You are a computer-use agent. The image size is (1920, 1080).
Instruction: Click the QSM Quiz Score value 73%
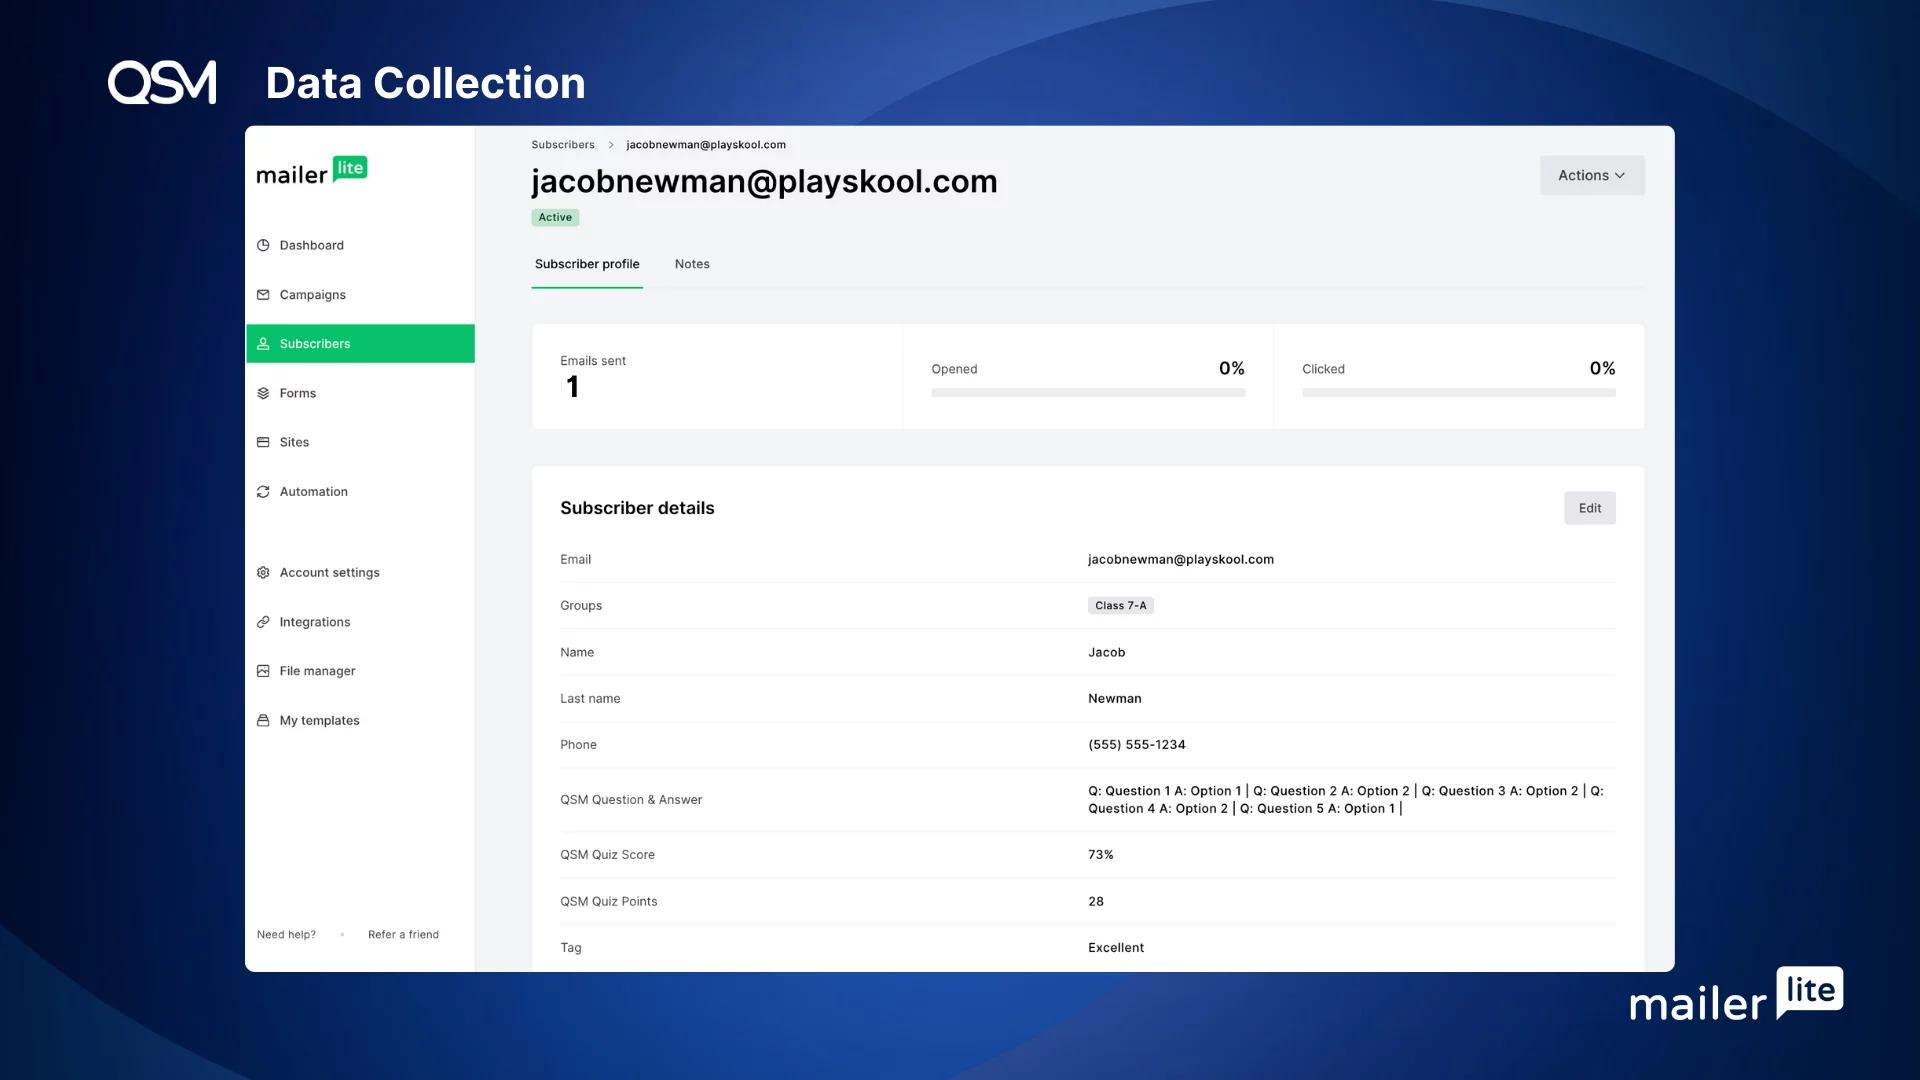coord(1101,855)
